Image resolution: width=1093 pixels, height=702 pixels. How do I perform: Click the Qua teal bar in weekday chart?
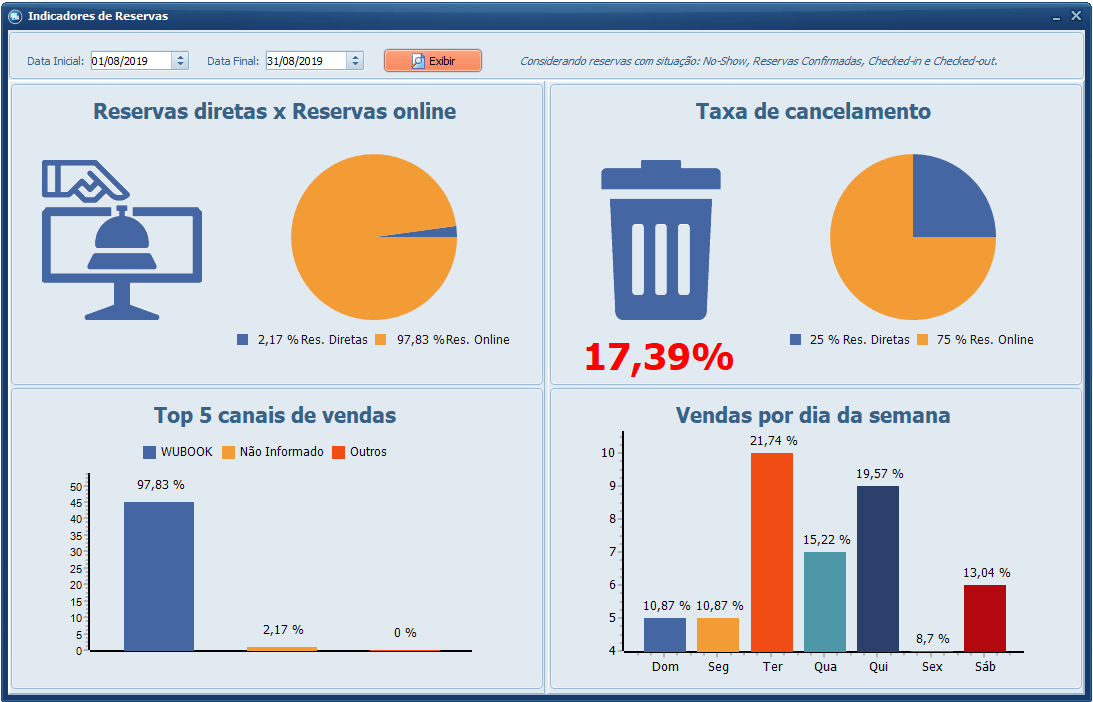pos(825,602)
